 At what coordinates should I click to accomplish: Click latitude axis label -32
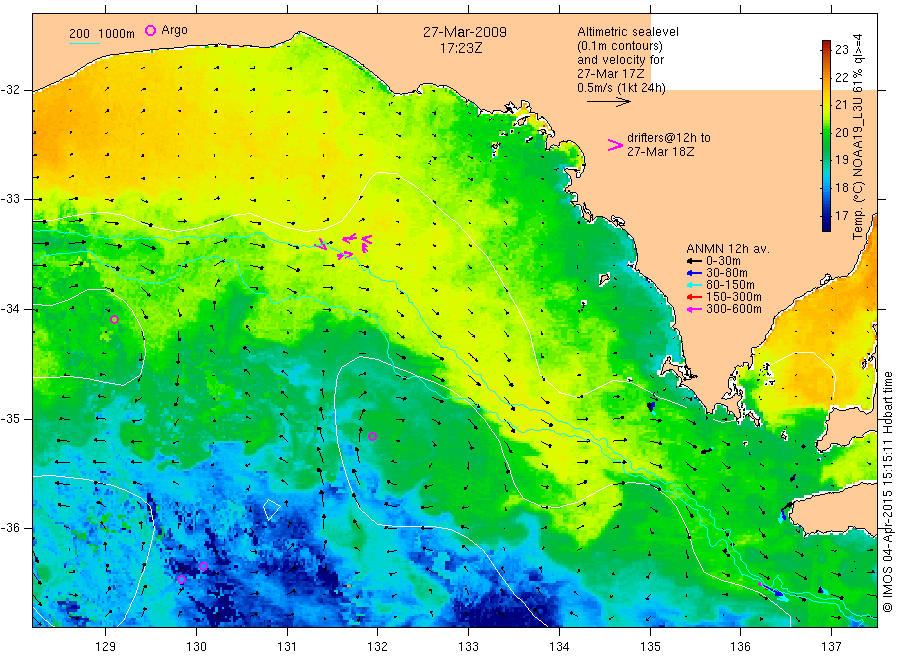click(x=10, y=90)
